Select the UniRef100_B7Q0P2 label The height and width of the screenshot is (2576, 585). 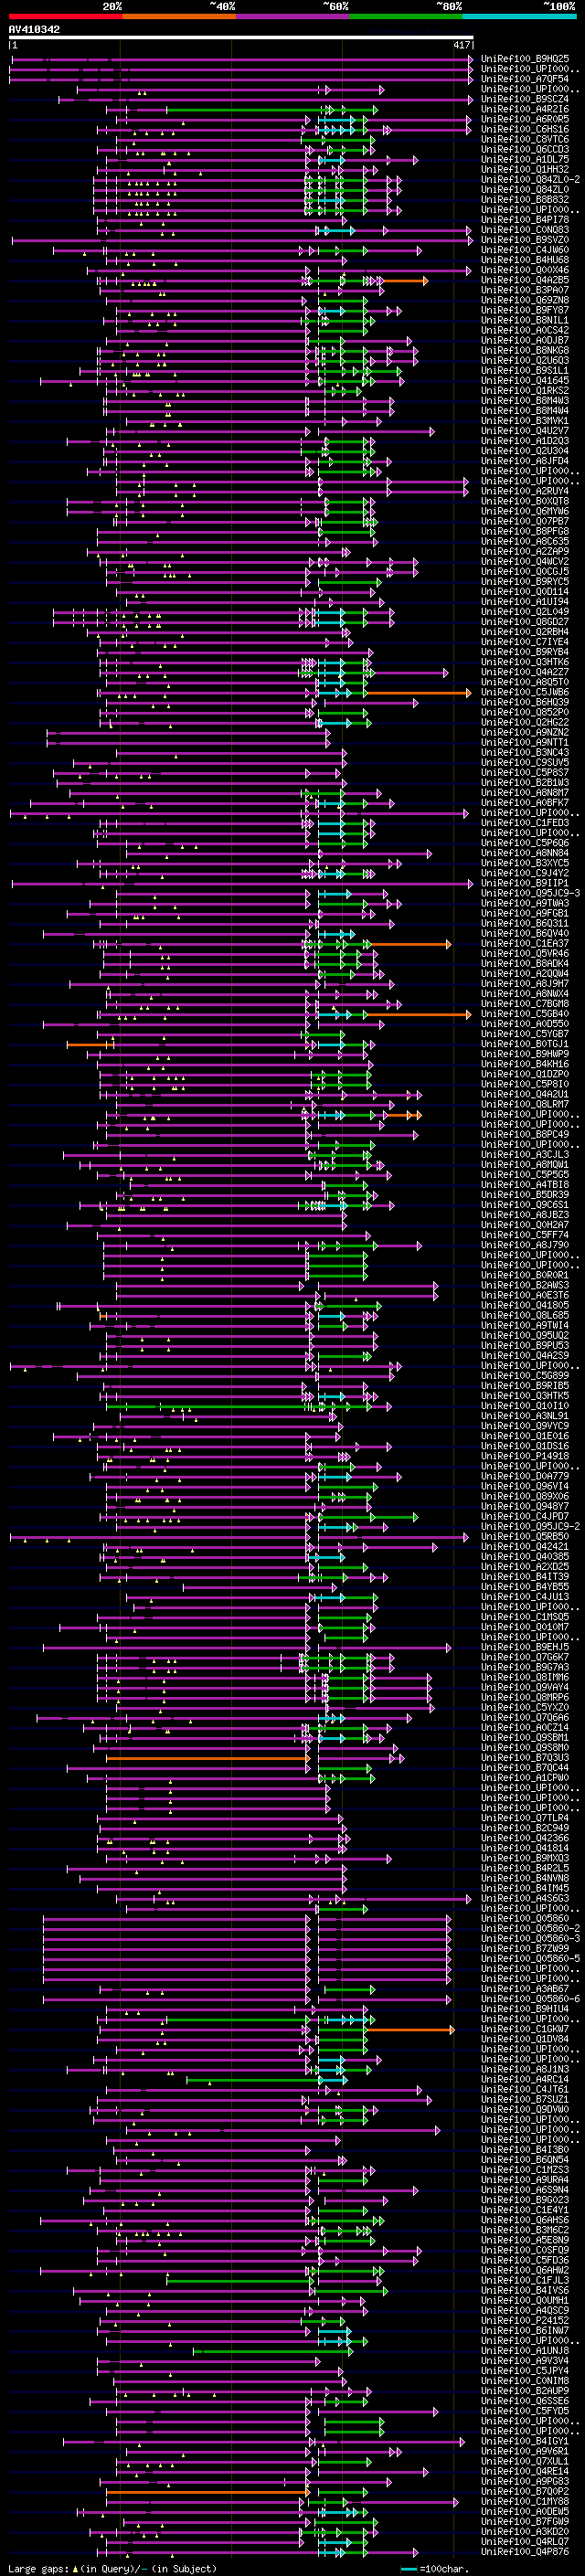pyautogui.click(x=525, y=2490)
